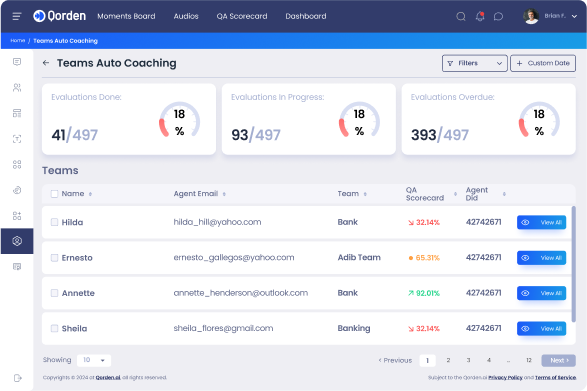Open the notifications bell icon
The height and width of the screenshot is (391, 587).
[x=480, y=16]
